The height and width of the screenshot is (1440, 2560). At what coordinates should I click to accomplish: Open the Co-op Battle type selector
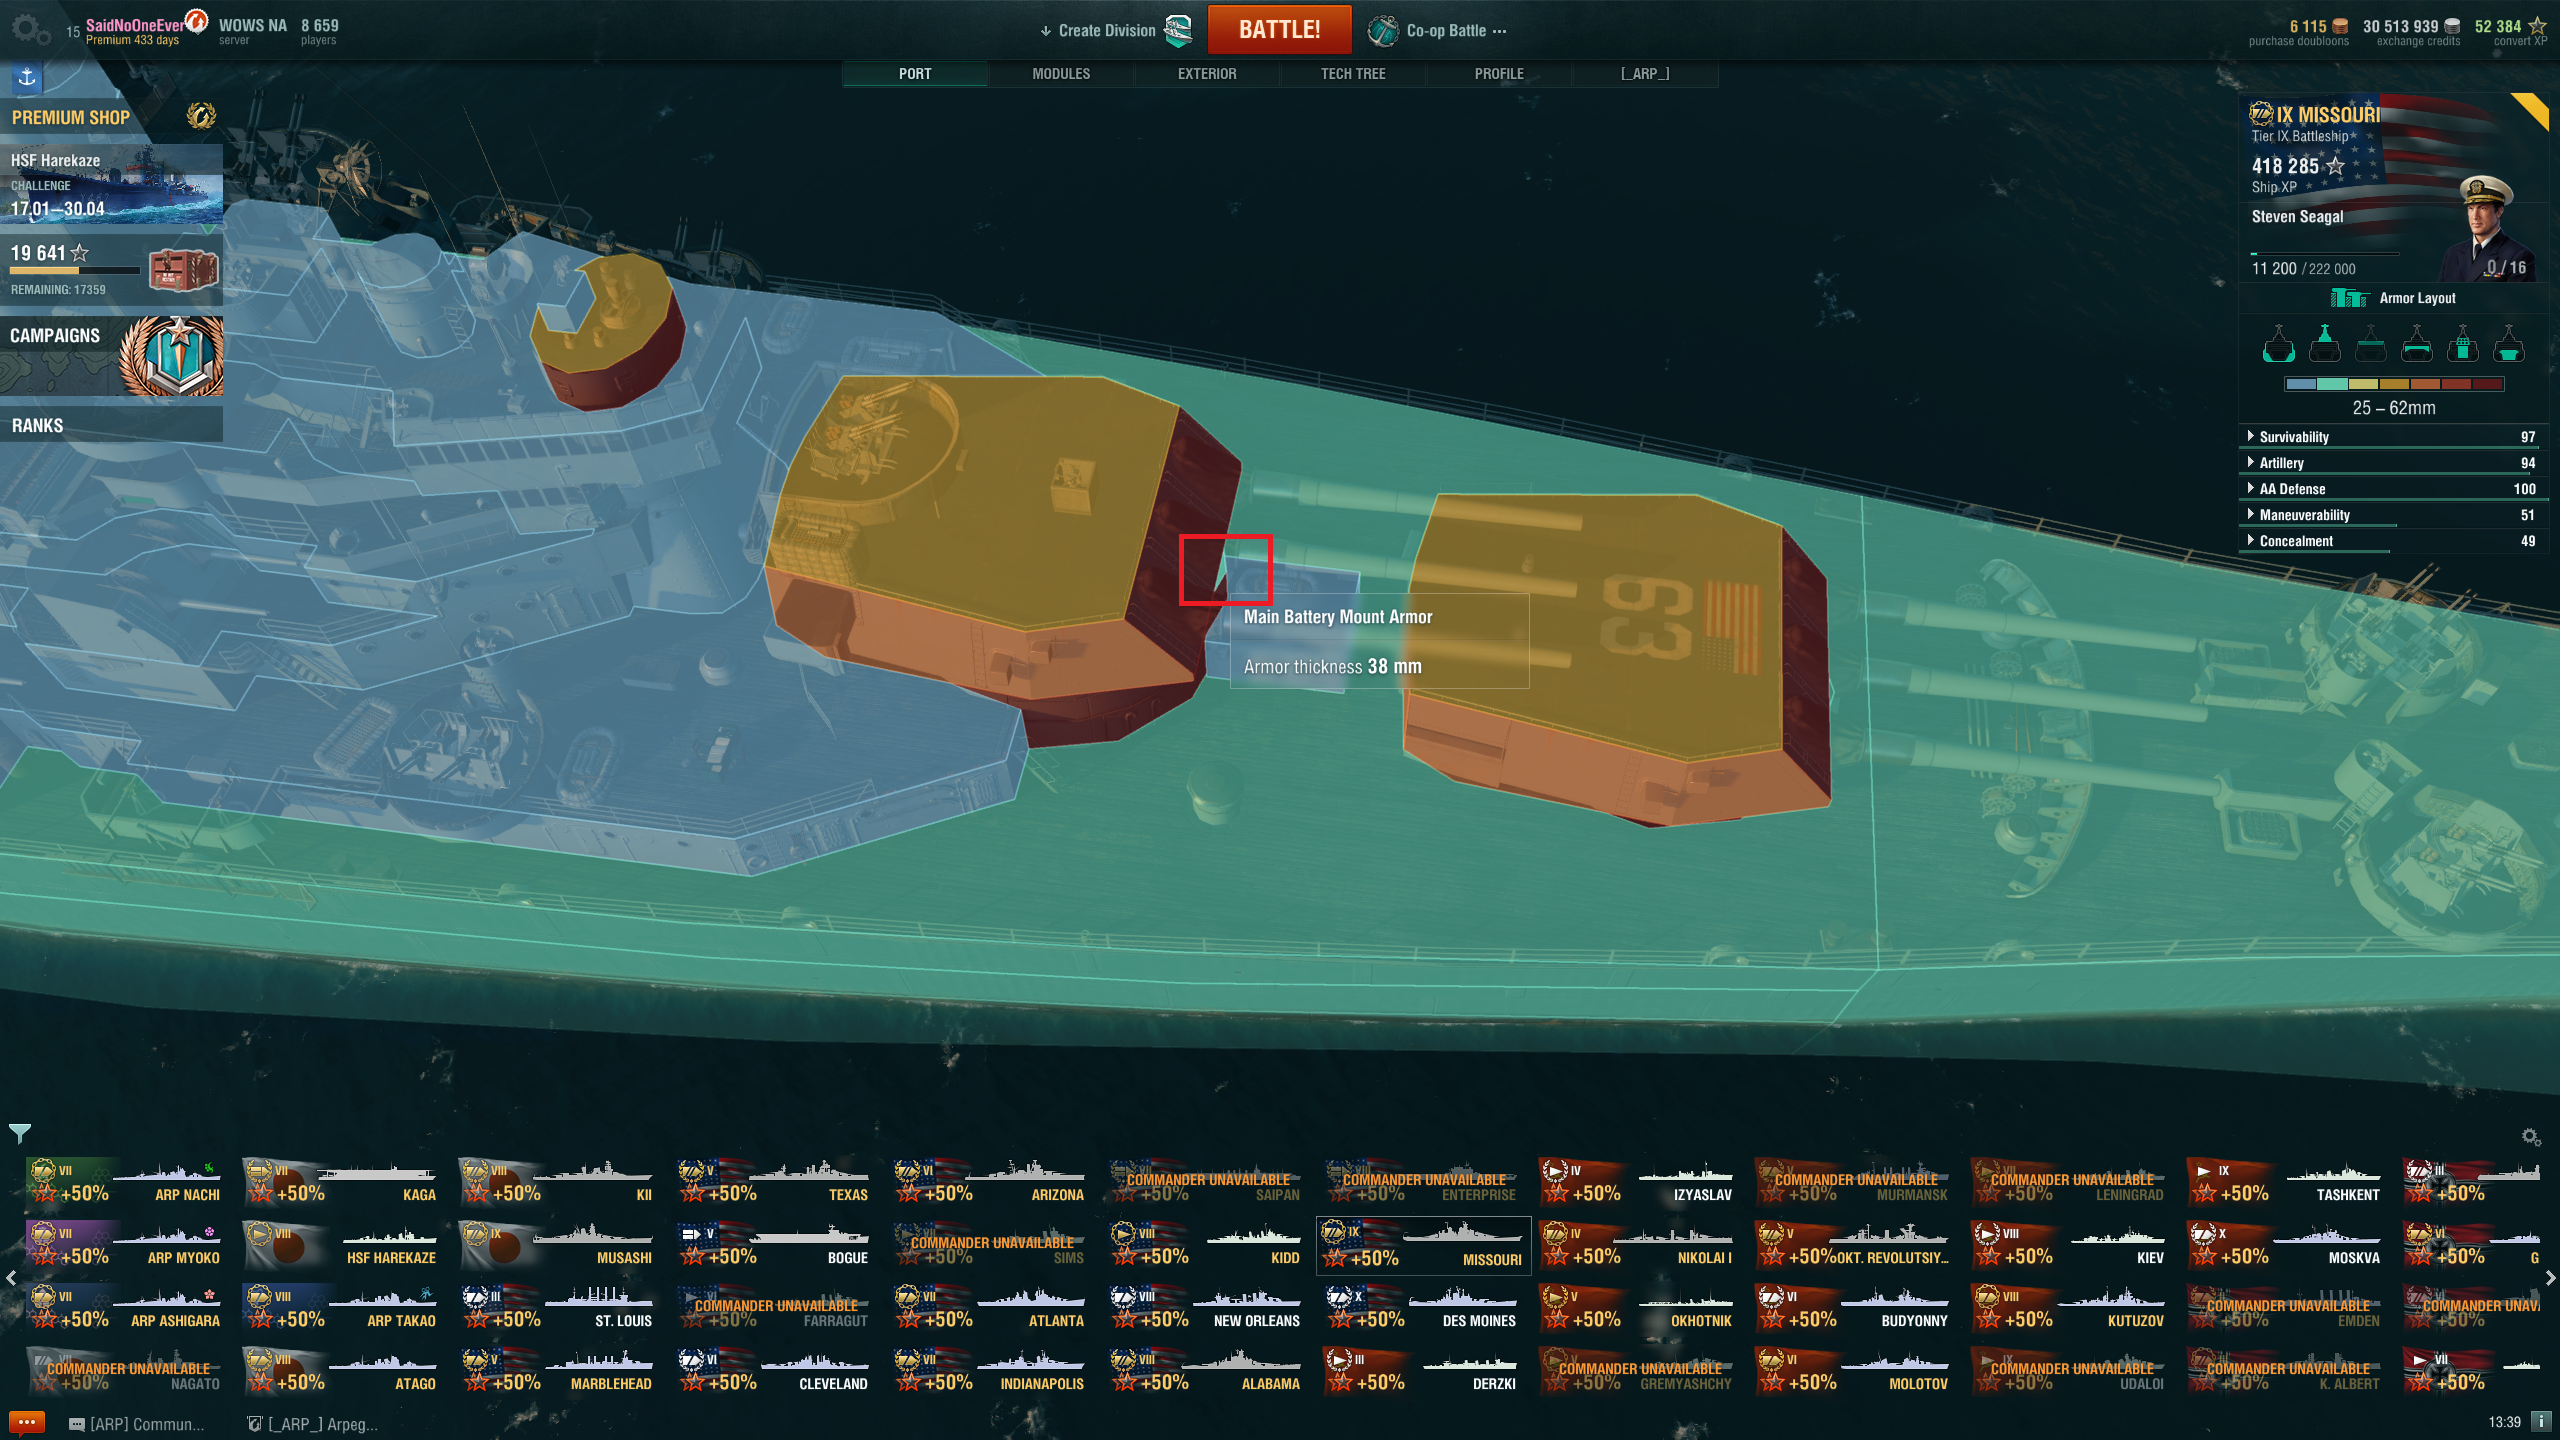1456,30
